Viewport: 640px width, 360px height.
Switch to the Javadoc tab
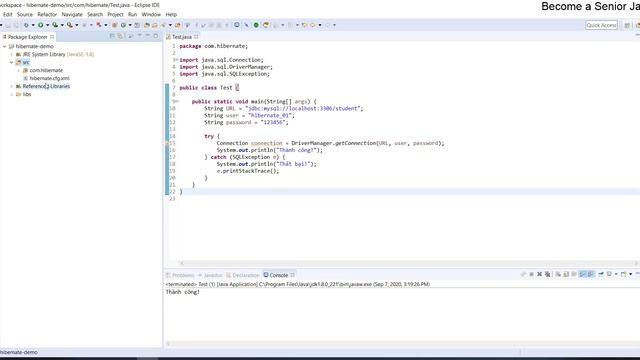[x=210, y=275]
